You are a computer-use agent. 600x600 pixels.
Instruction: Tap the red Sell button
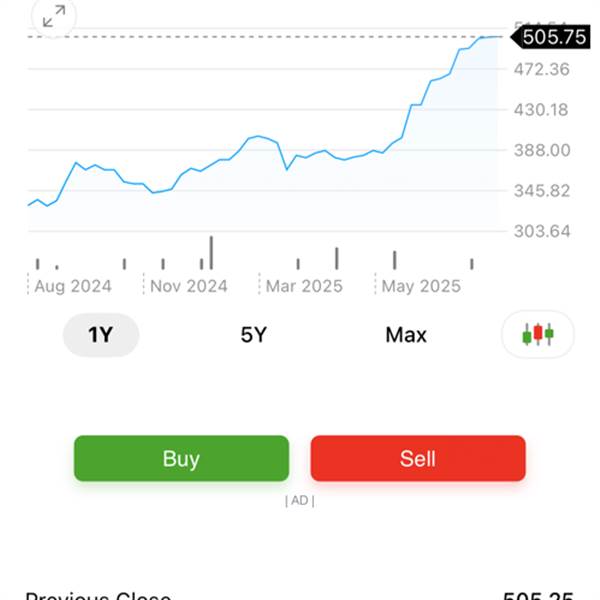pyautogui.click(x=418, y=458)
